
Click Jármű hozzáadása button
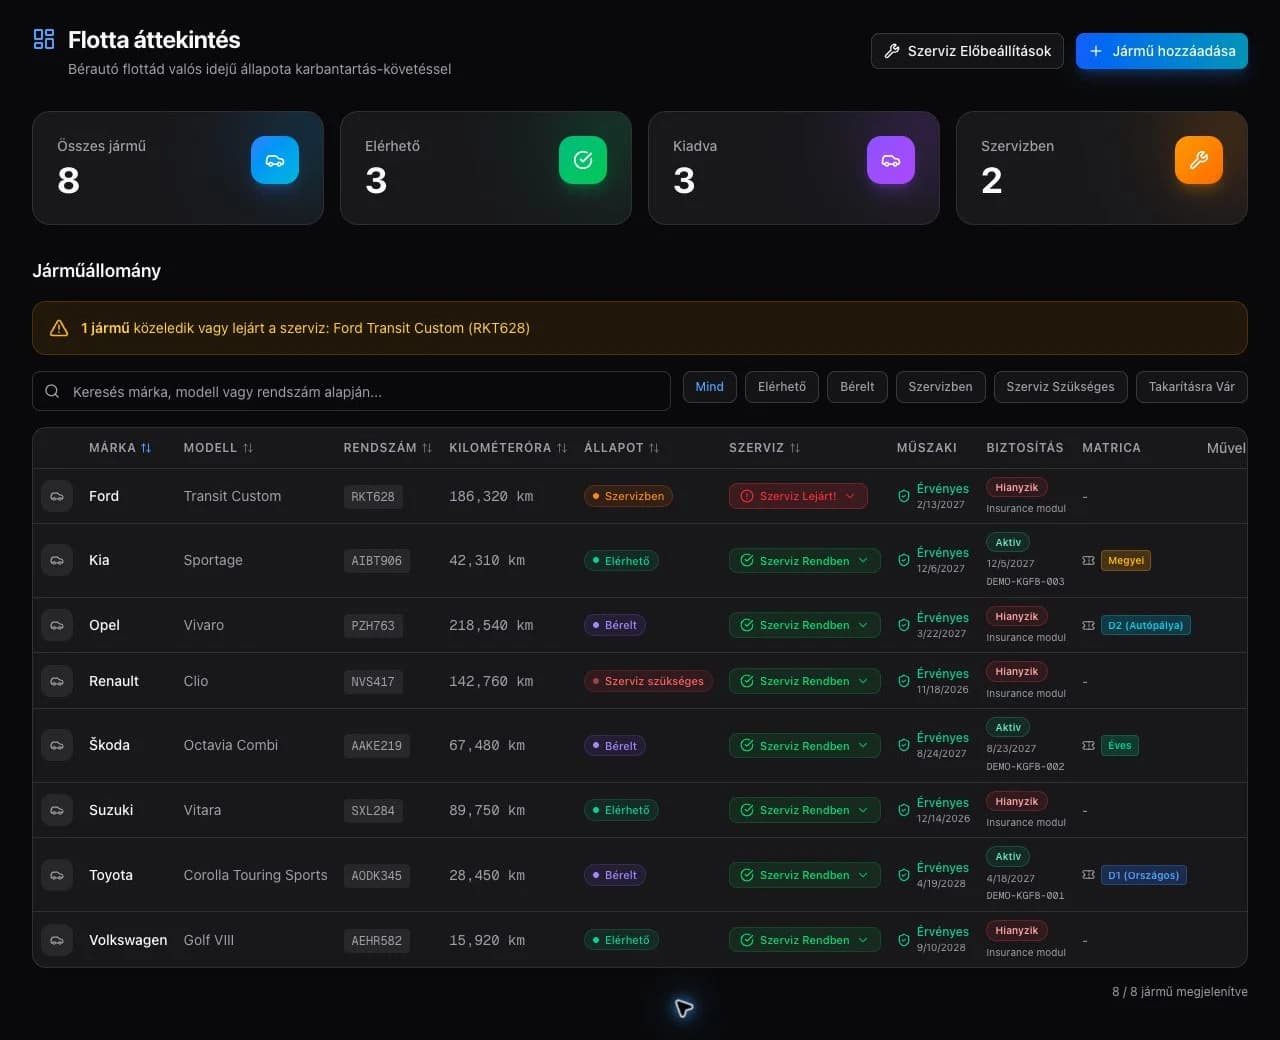1162,51
